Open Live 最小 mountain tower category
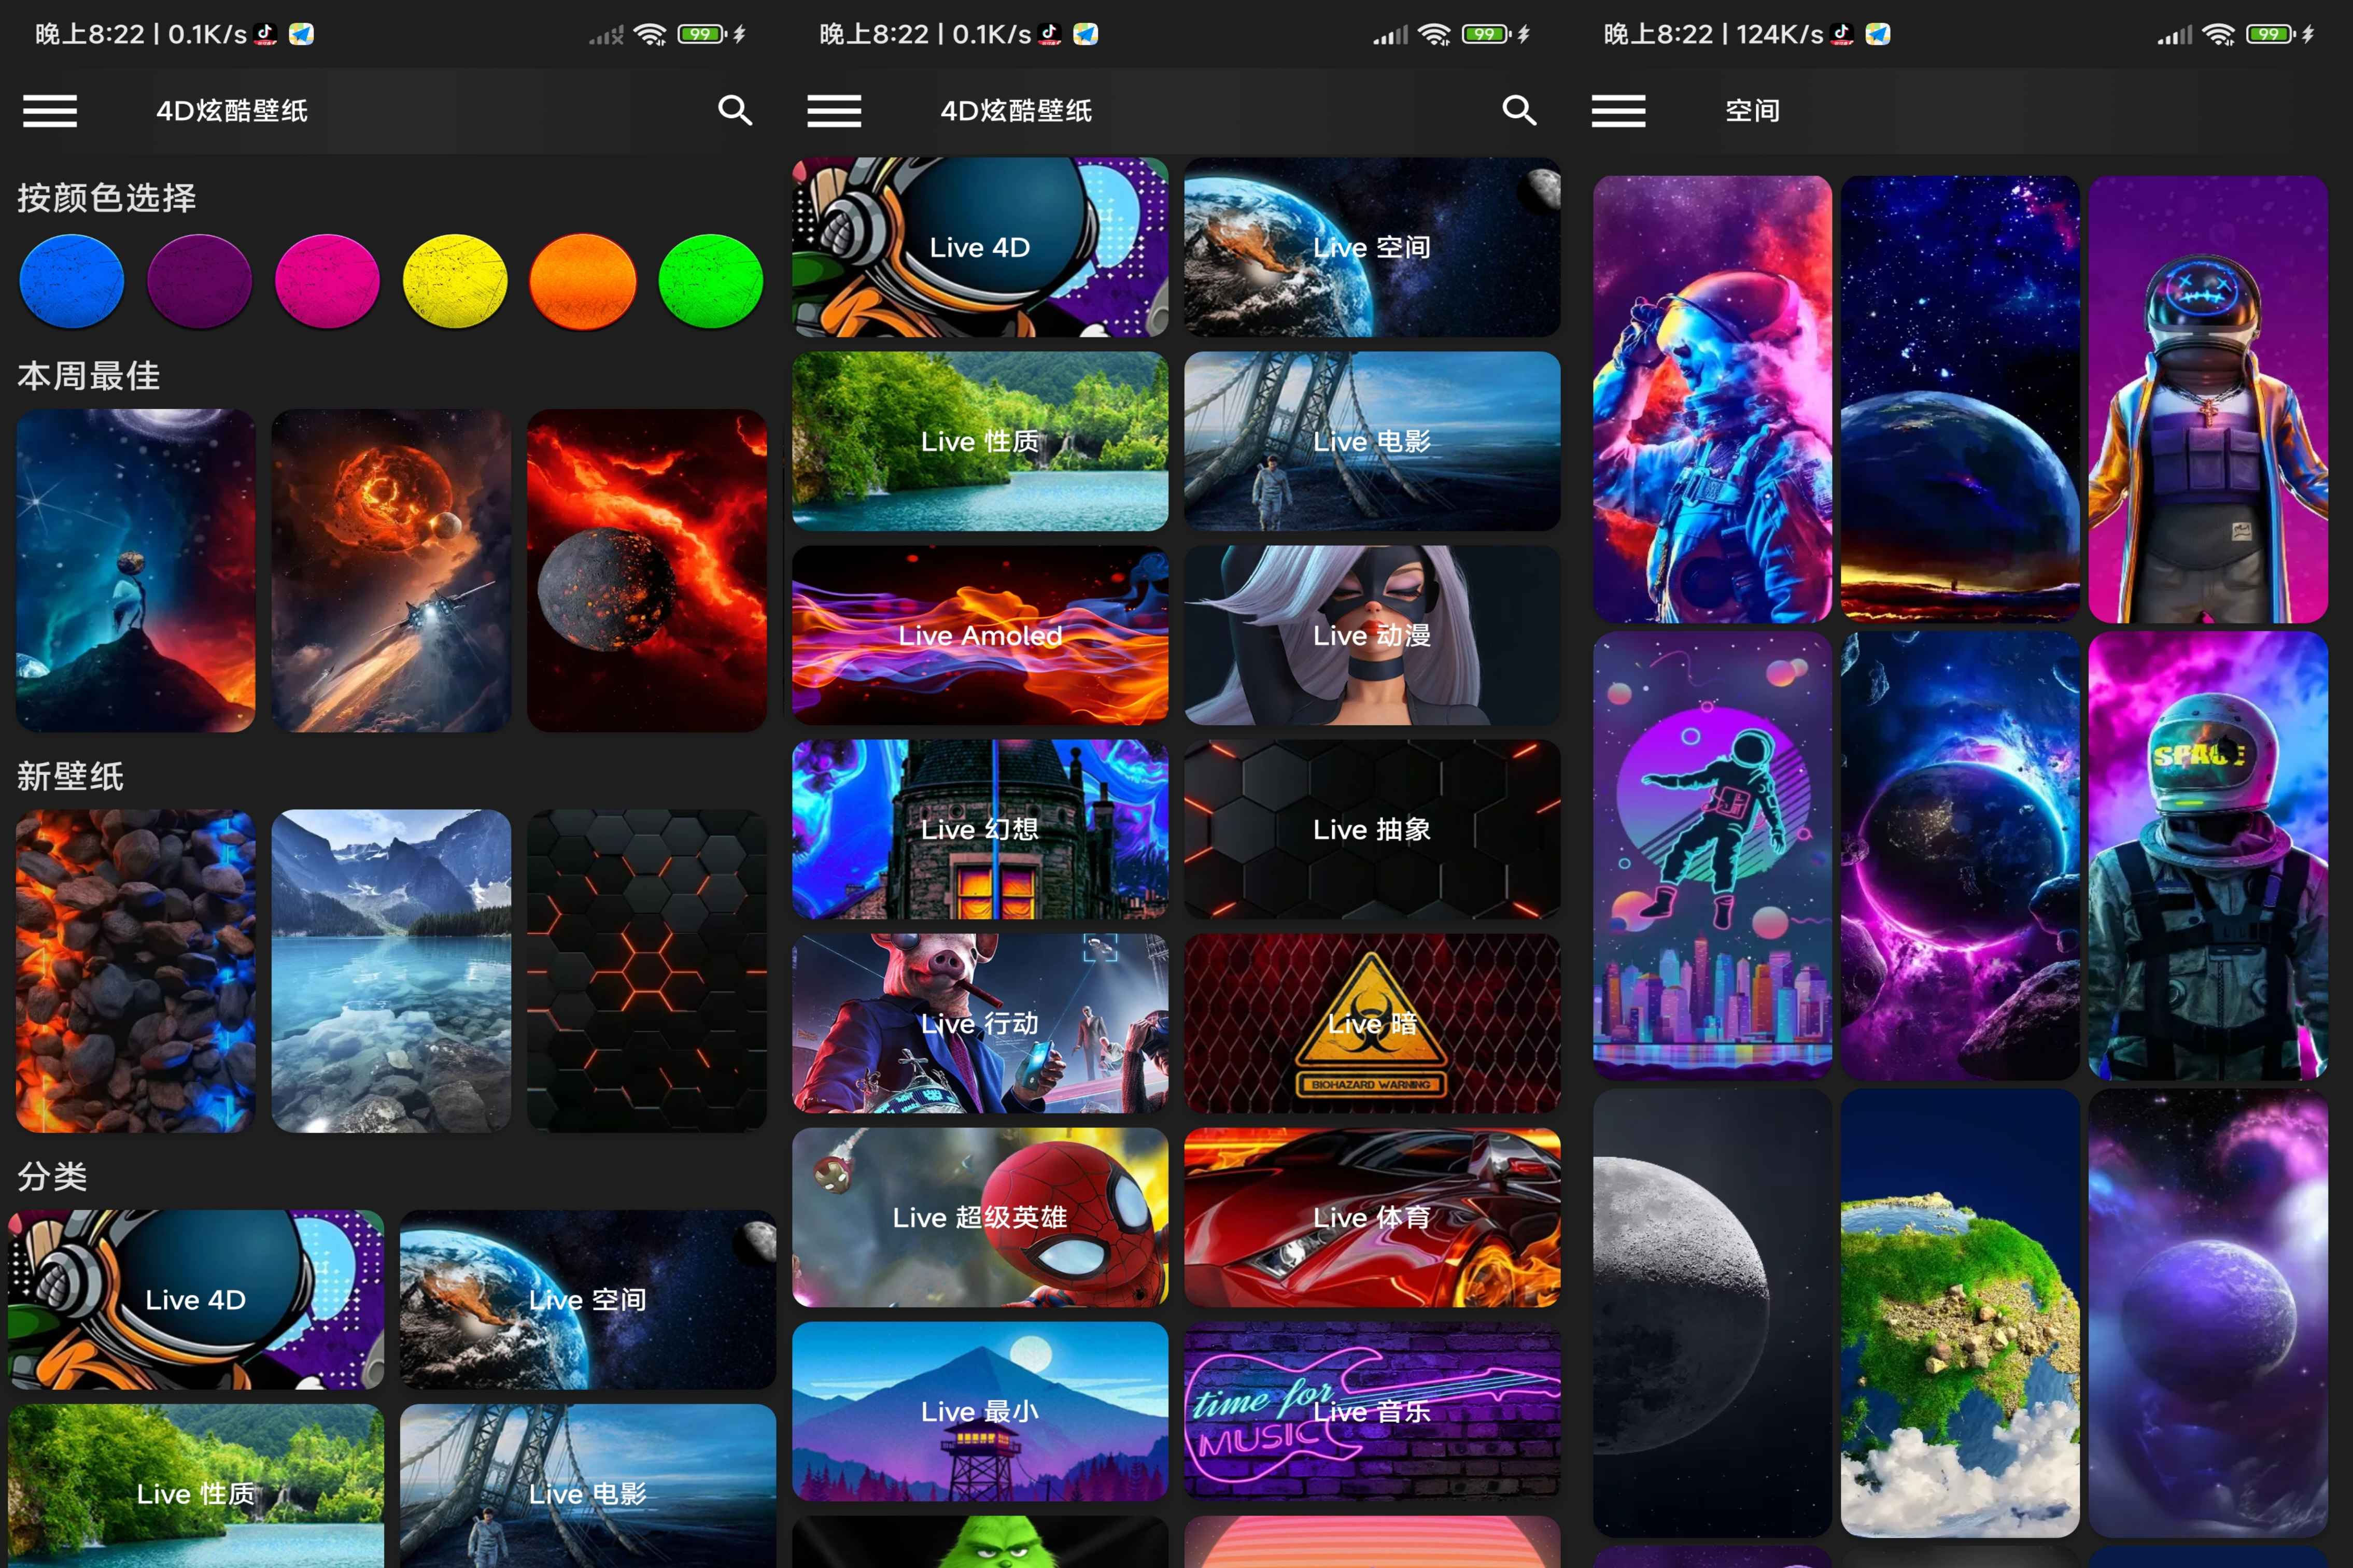The image size is (2353, 1568). [x=979, y=1411]
